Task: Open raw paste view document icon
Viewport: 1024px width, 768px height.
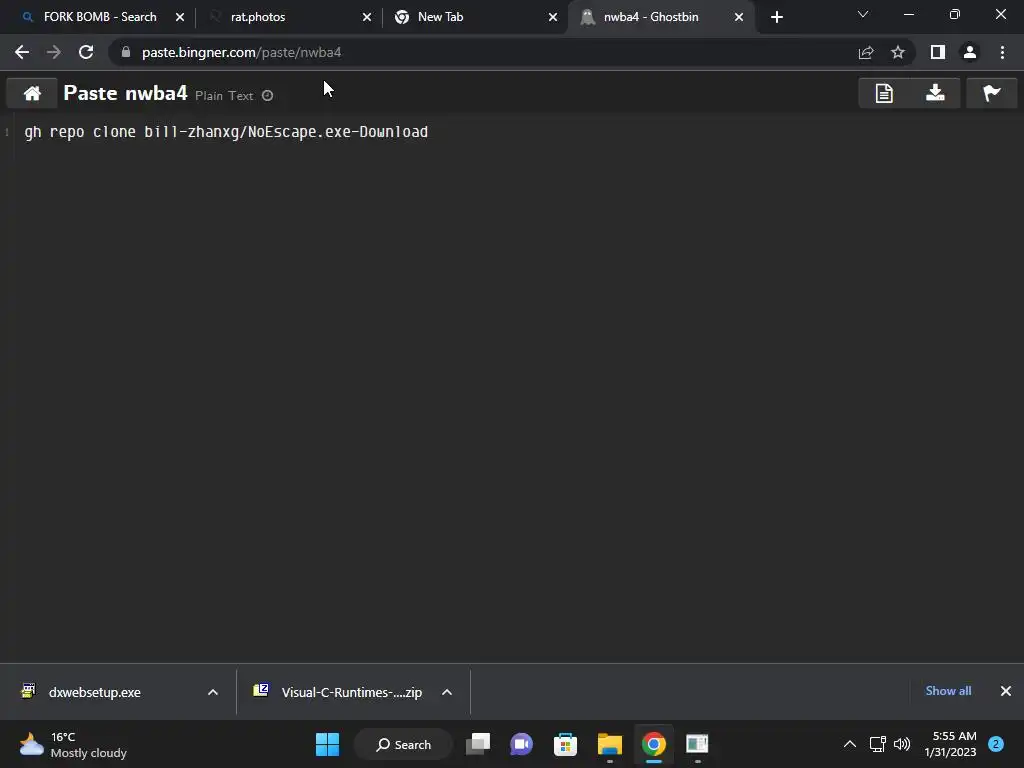Action: 884,93
